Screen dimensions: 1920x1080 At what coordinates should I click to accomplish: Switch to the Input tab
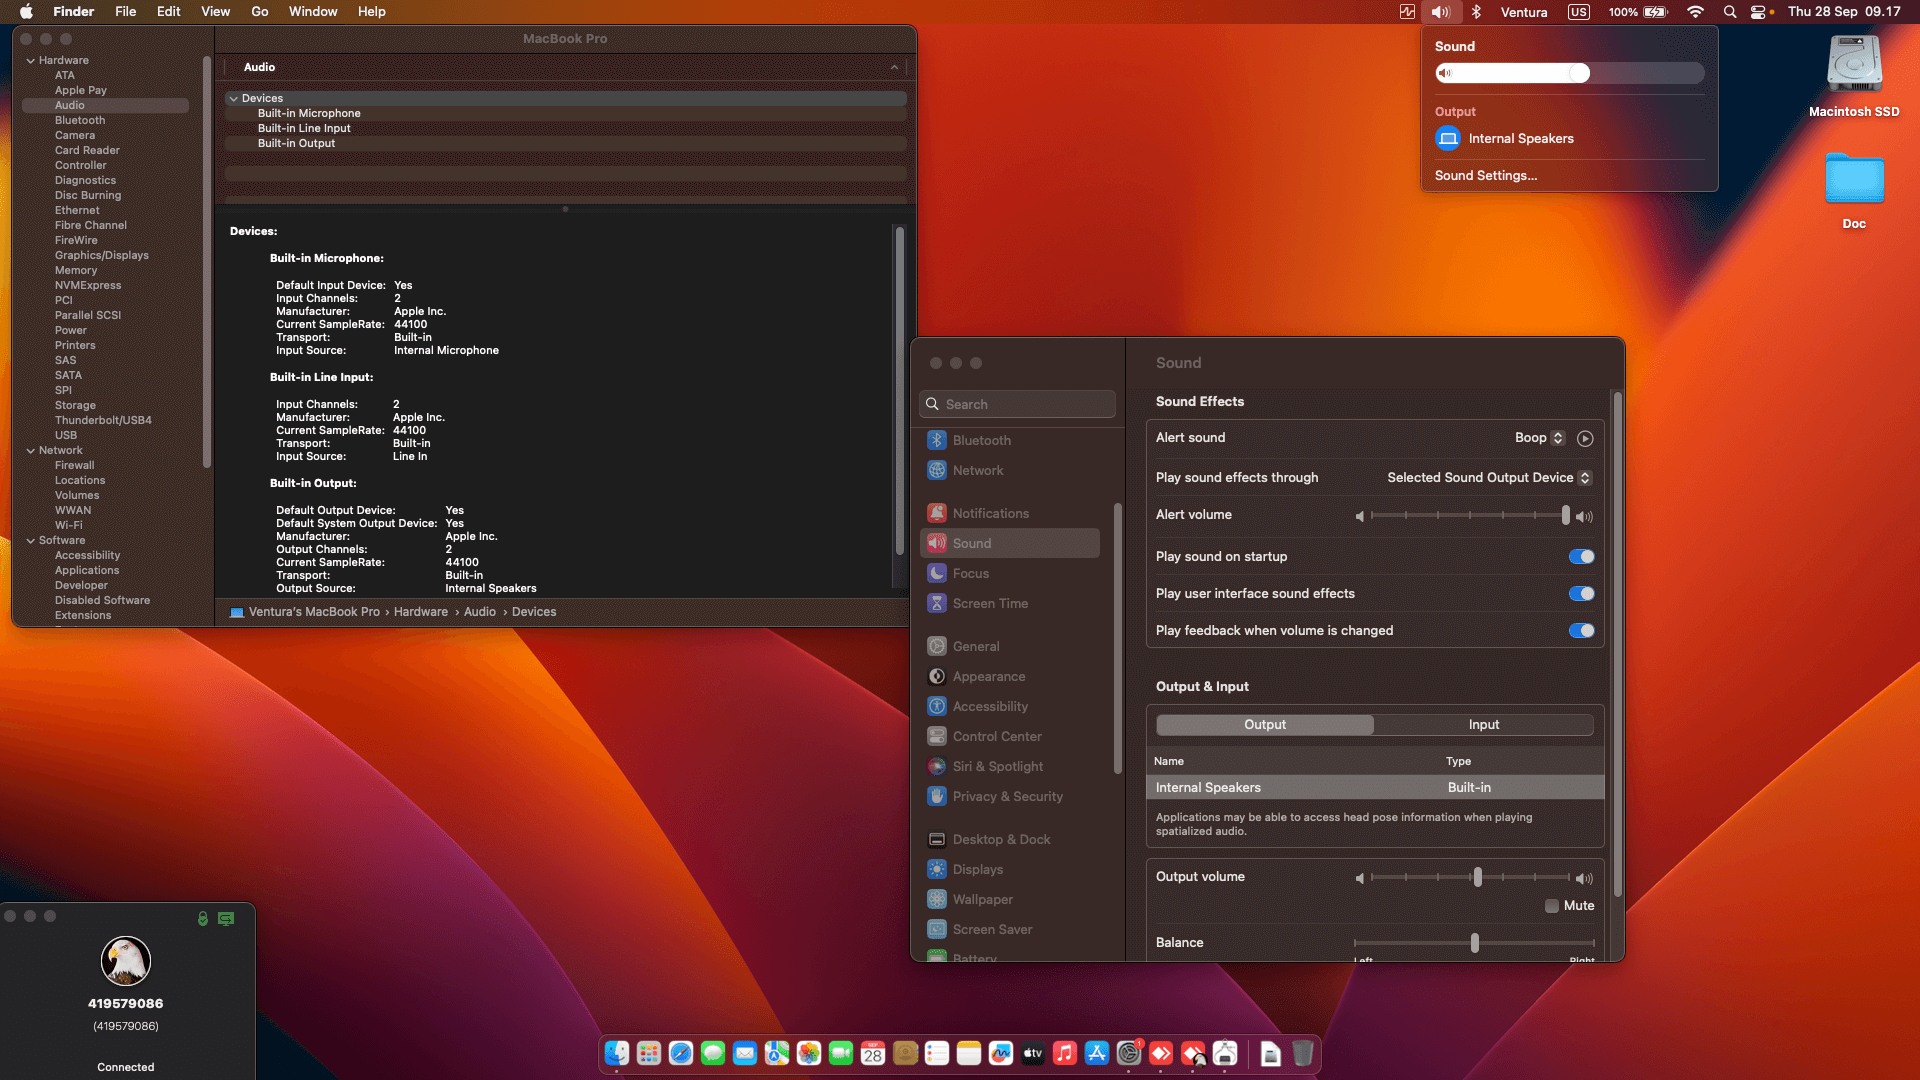coord(1483,724)
